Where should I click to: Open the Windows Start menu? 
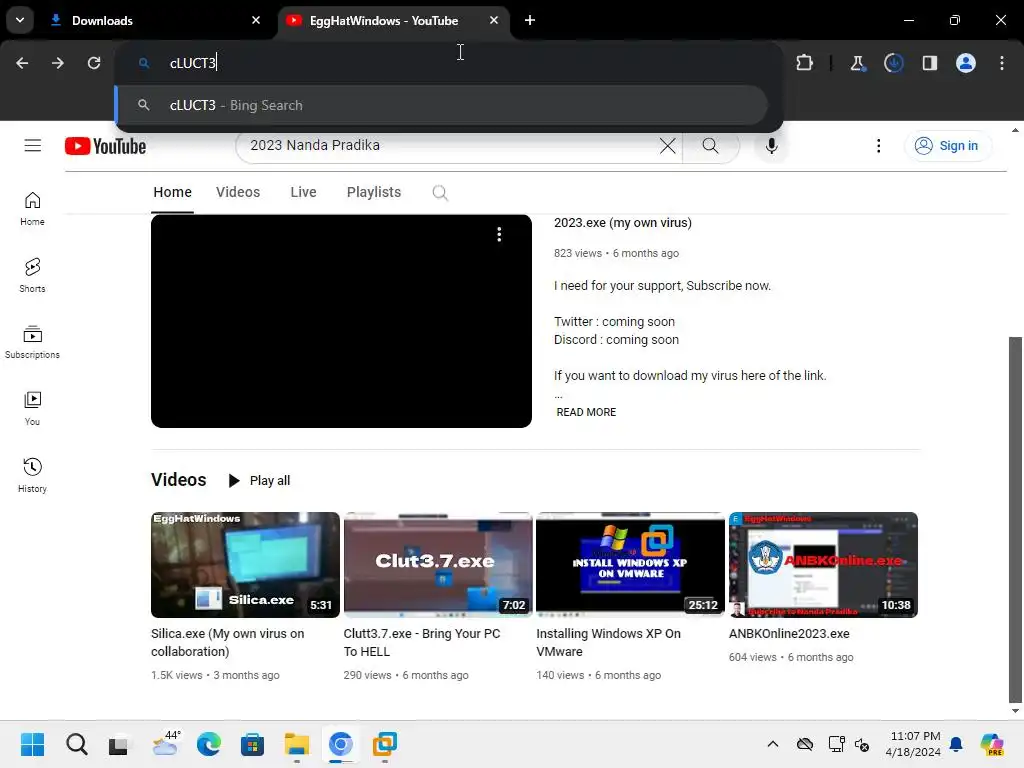click(x=32, y=744)
